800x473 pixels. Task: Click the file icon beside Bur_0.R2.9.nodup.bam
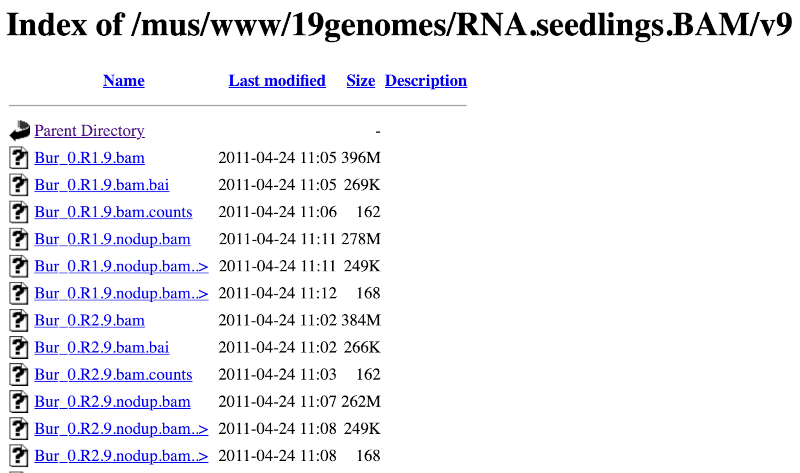[18, 401]
